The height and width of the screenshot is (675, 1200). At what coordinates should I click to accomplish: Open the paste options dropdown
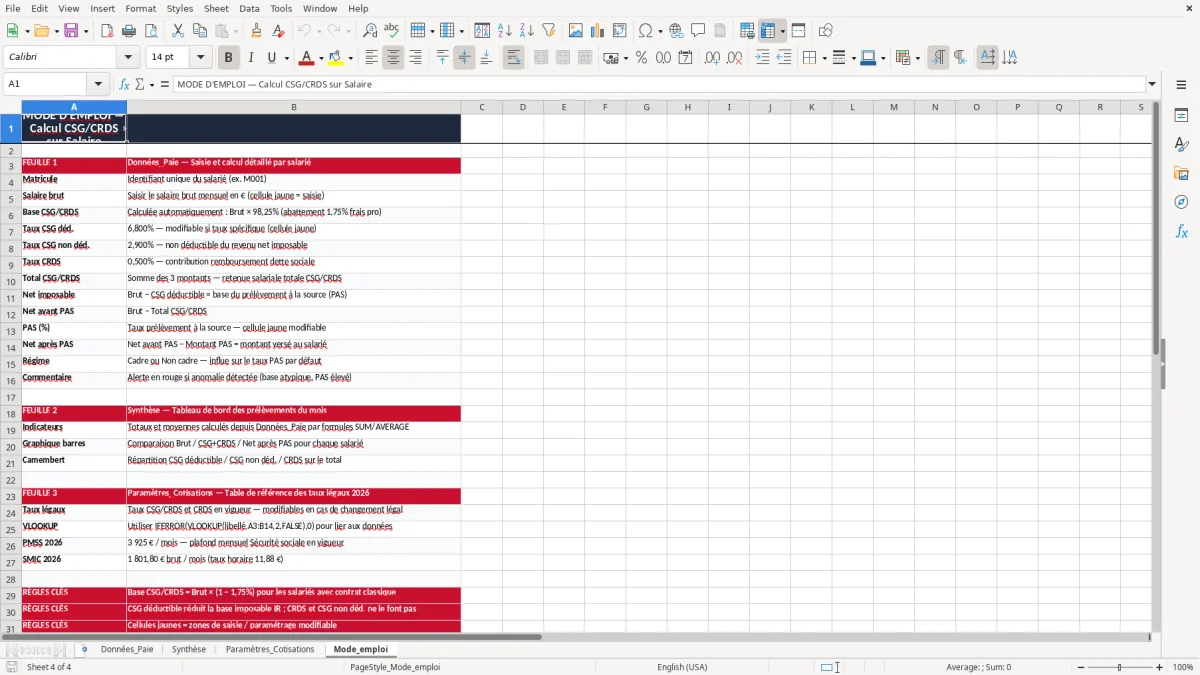235,31
